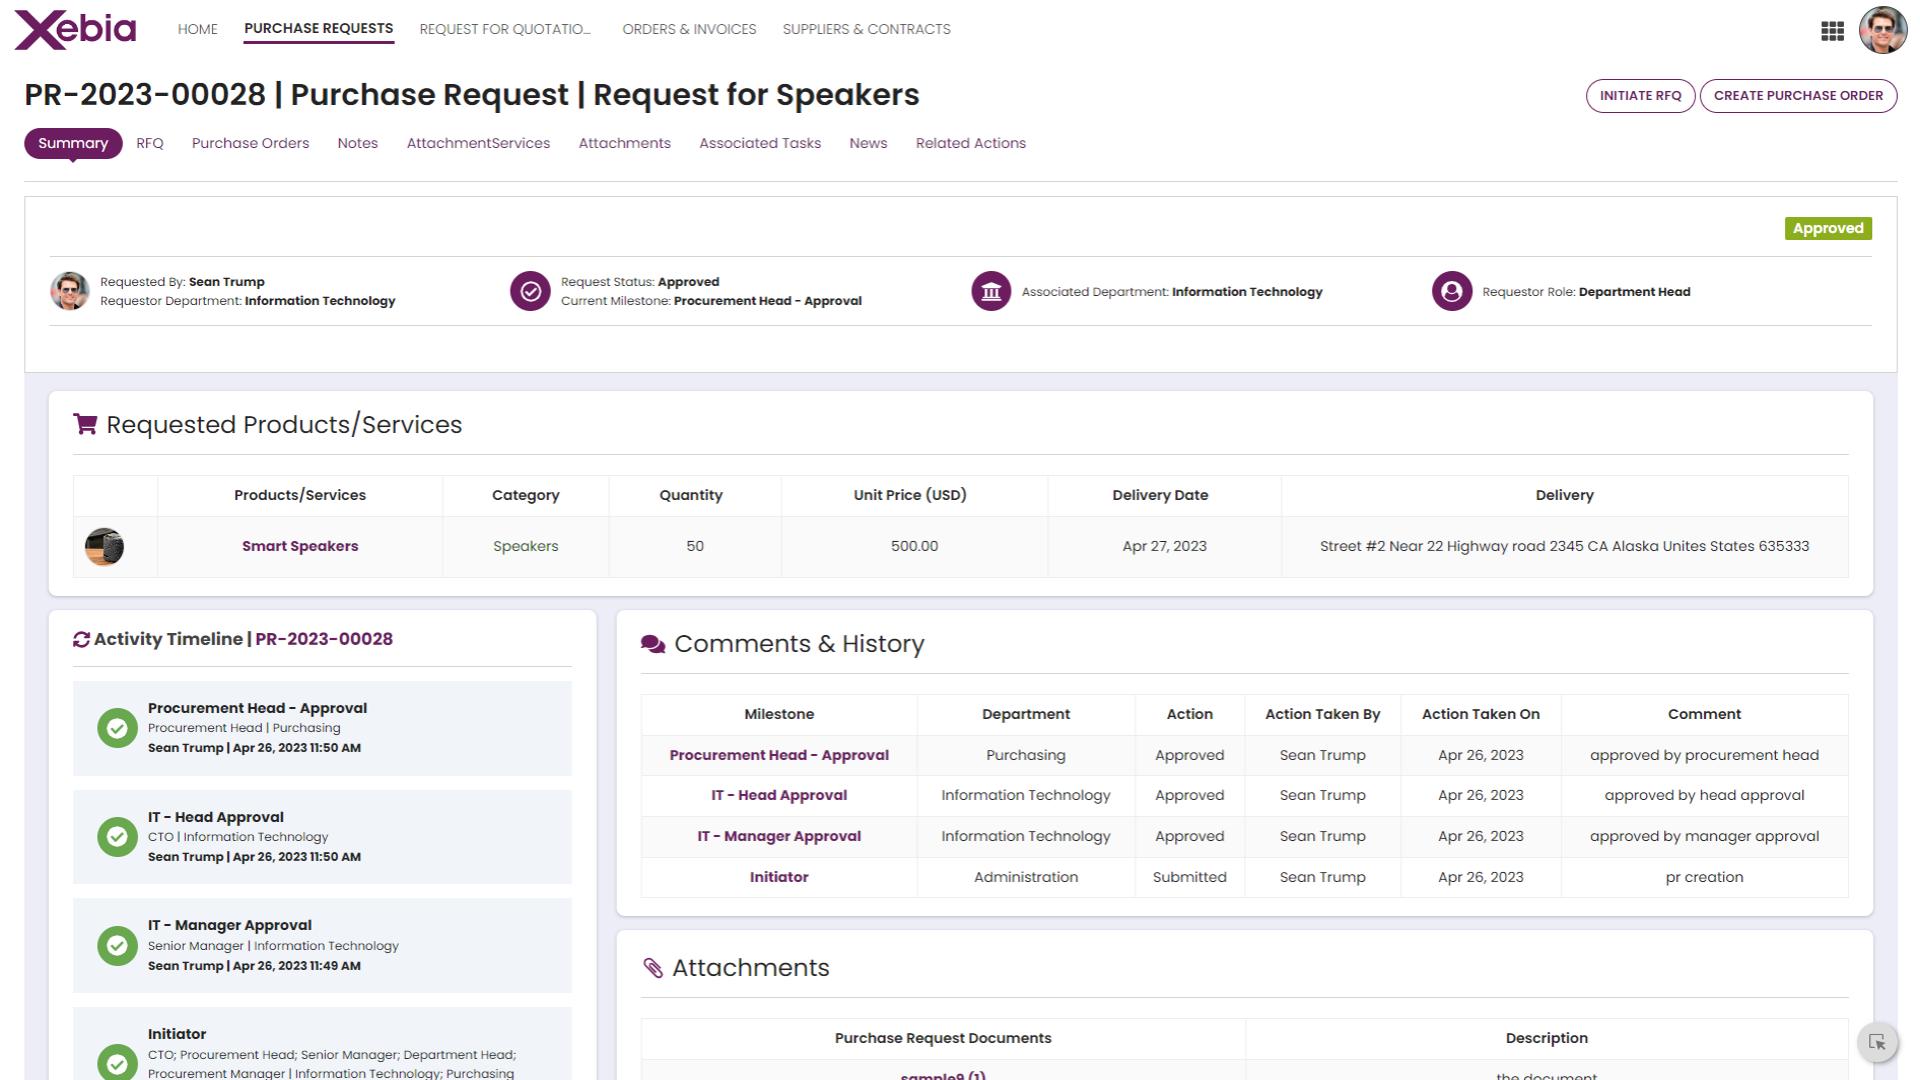Click the Xebia logo
Image resolution: width=1920 pixels, height=1080 pixels.
pos(75,30)
